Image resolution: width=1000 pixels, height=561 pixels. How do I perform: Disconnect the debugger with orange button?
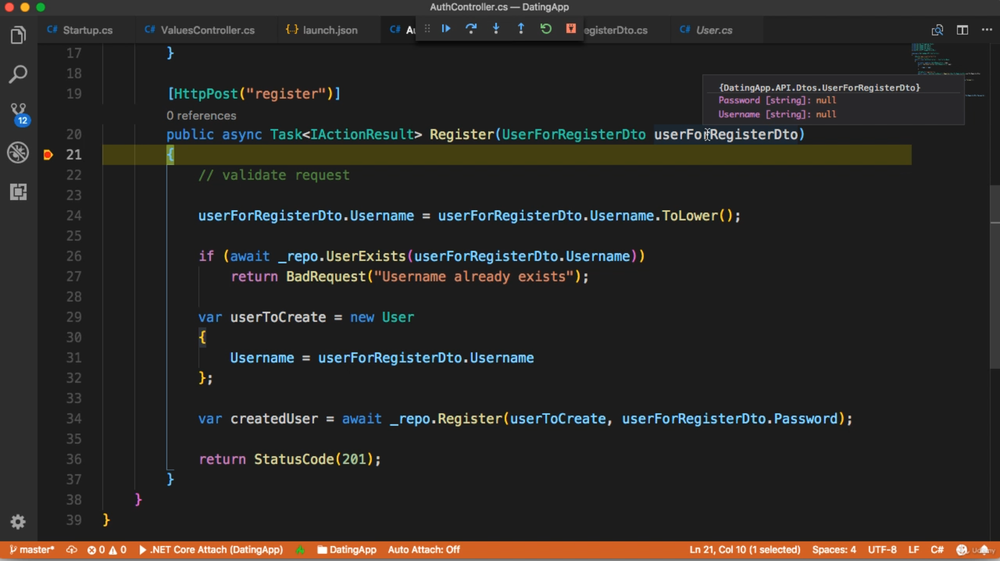571,29
